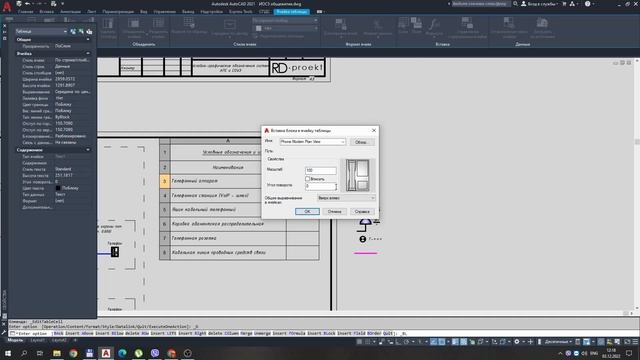Click the Select Objects icon in Properties palette
This screenshot has width=640, height=360.
click(81, 31)
